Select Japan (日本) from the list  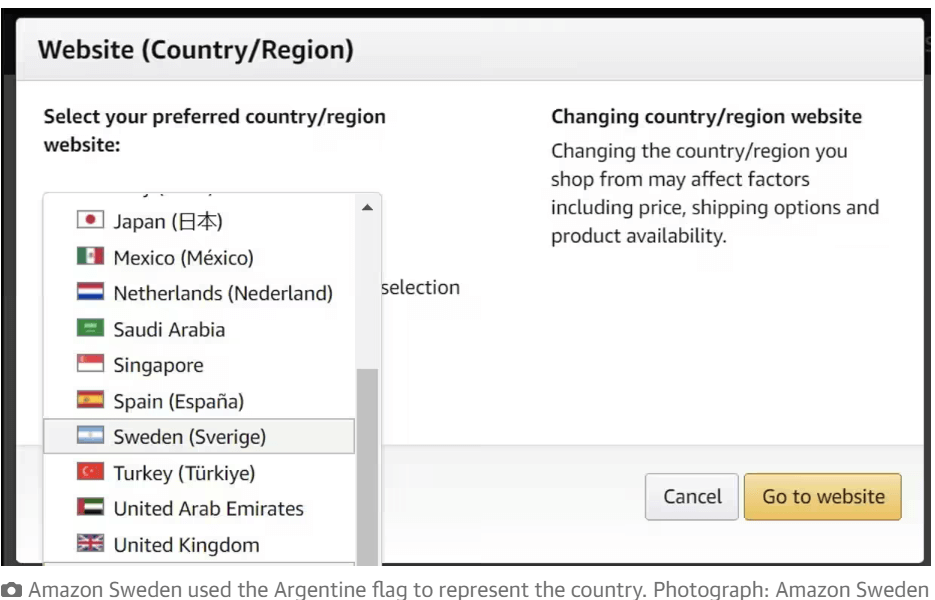point(167,221)
